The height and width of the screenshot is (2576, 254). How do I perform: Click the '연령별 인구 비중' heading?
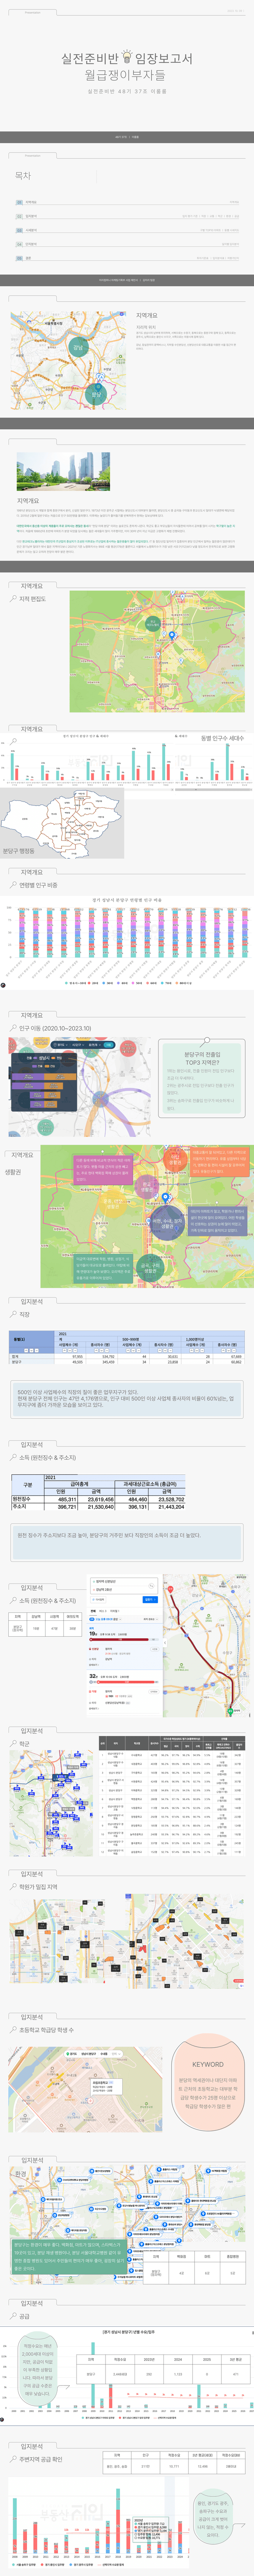(x=38, y=885)
